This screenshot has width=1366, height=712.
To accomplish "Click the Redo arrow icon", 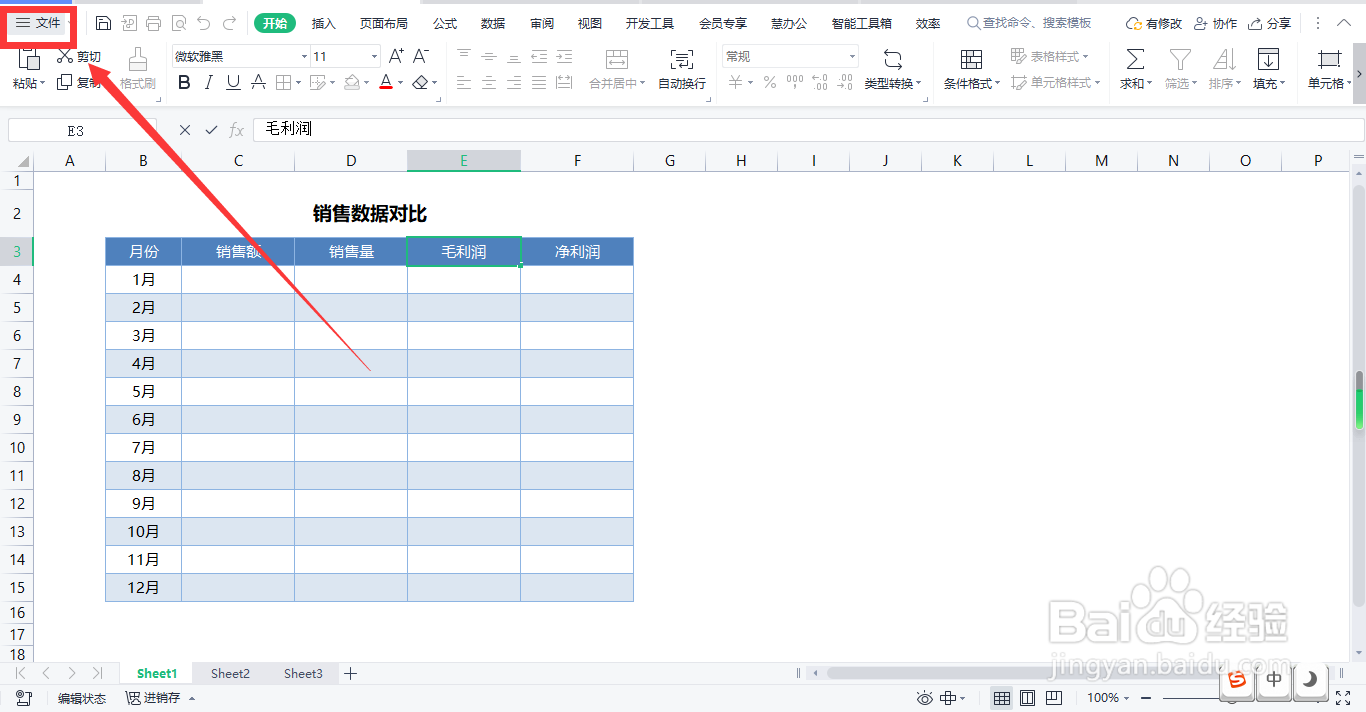I will [230, 23].
